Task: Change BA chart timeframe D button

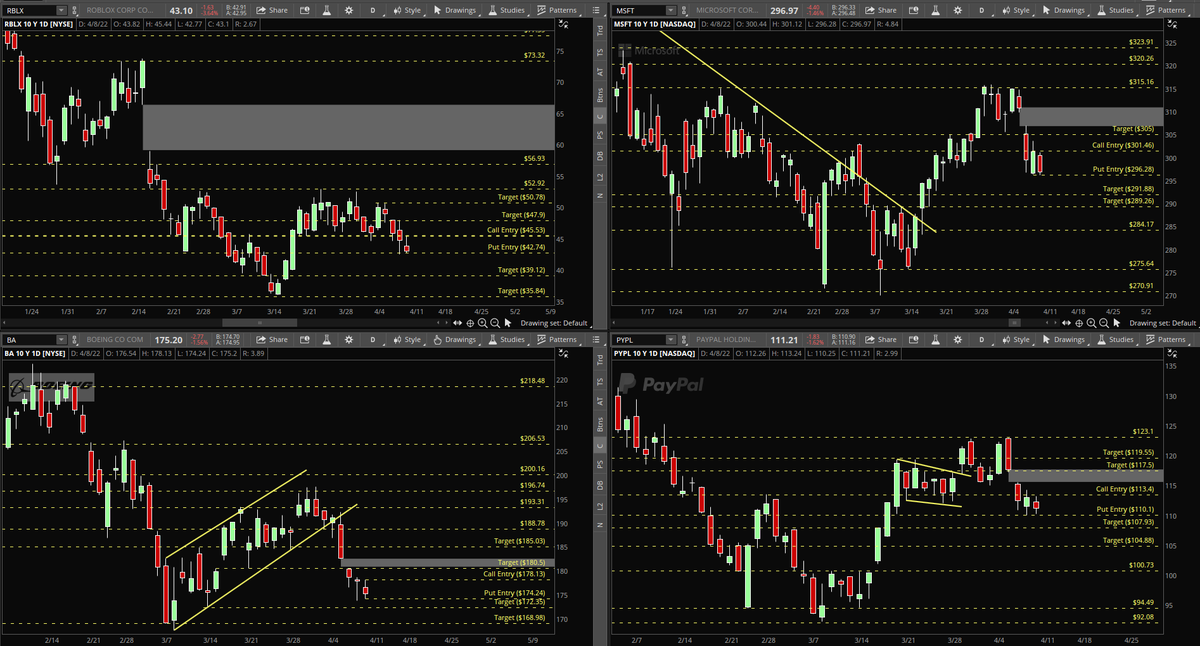Action: click(x=372, y=339)
